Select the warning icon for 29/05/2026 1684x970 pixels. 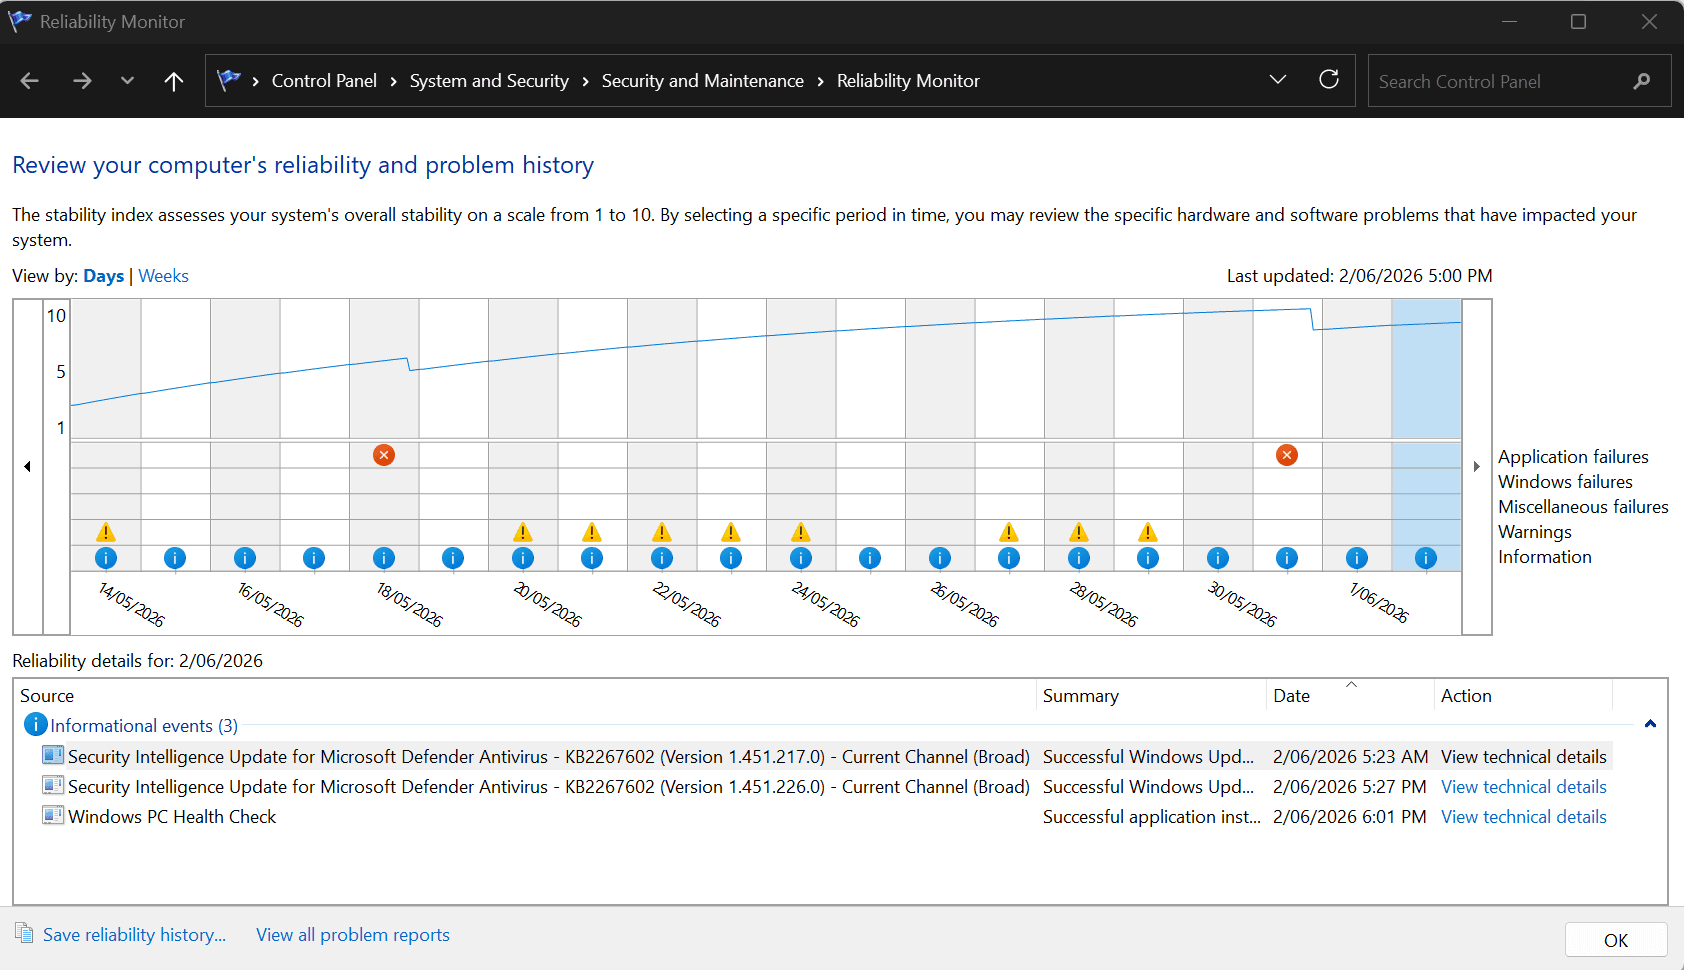[x=1148, y=532]
